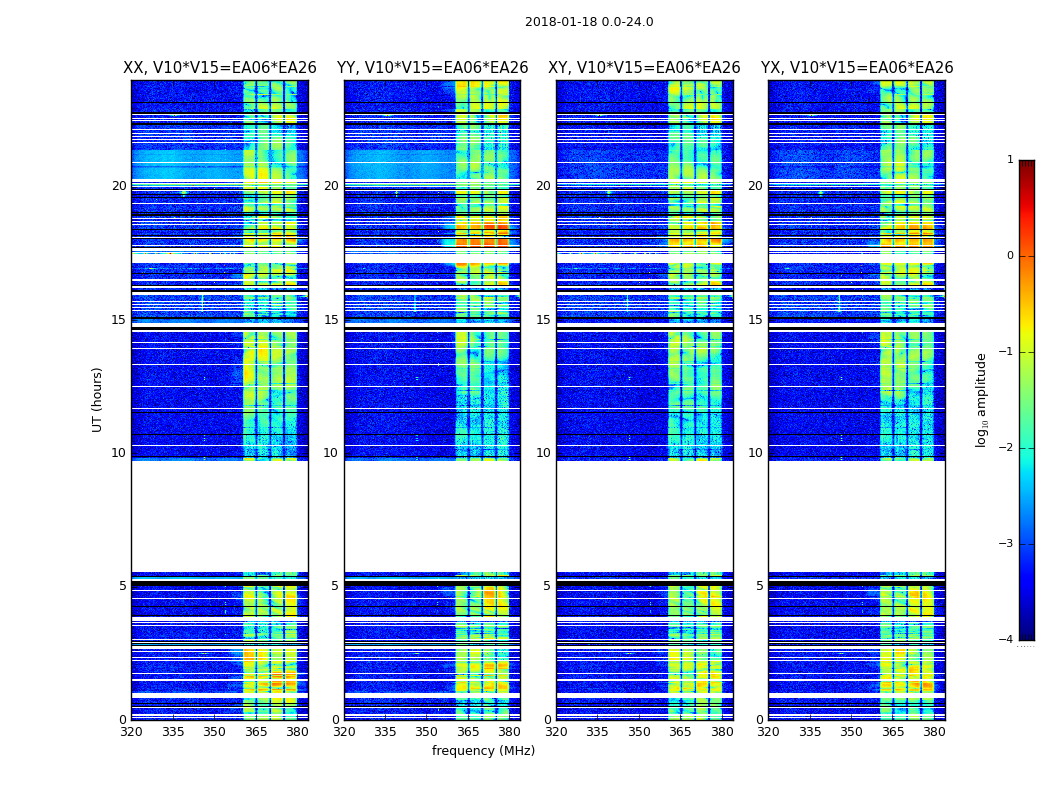
Task: Click the large white gap in the XX panel
Action: (220, 516)
